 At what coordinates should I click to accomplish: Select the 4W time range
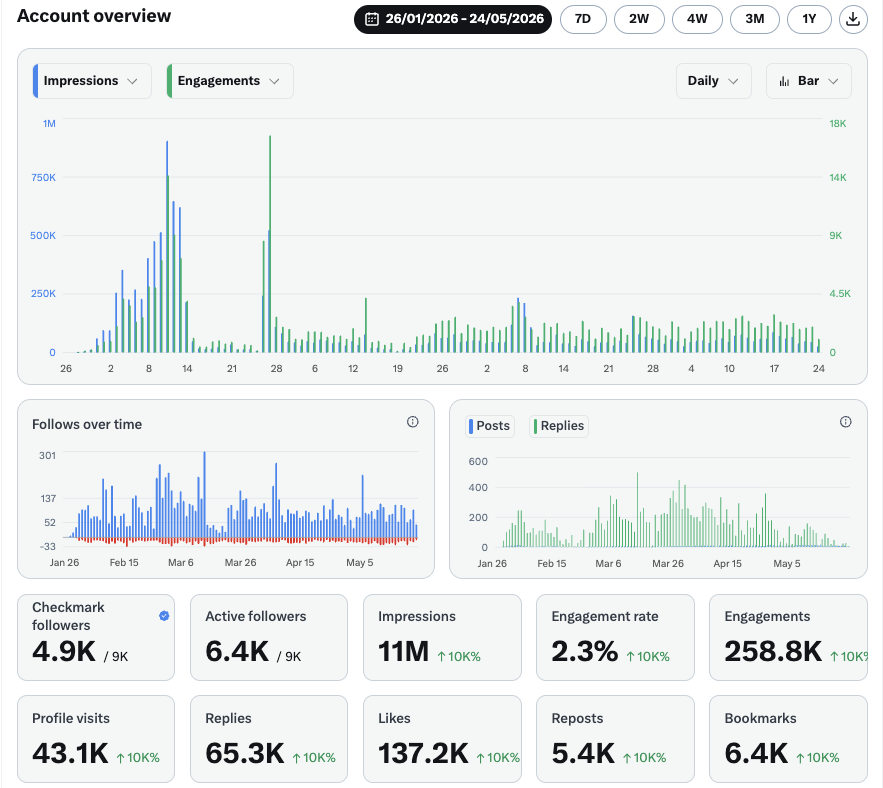[697, 19]
